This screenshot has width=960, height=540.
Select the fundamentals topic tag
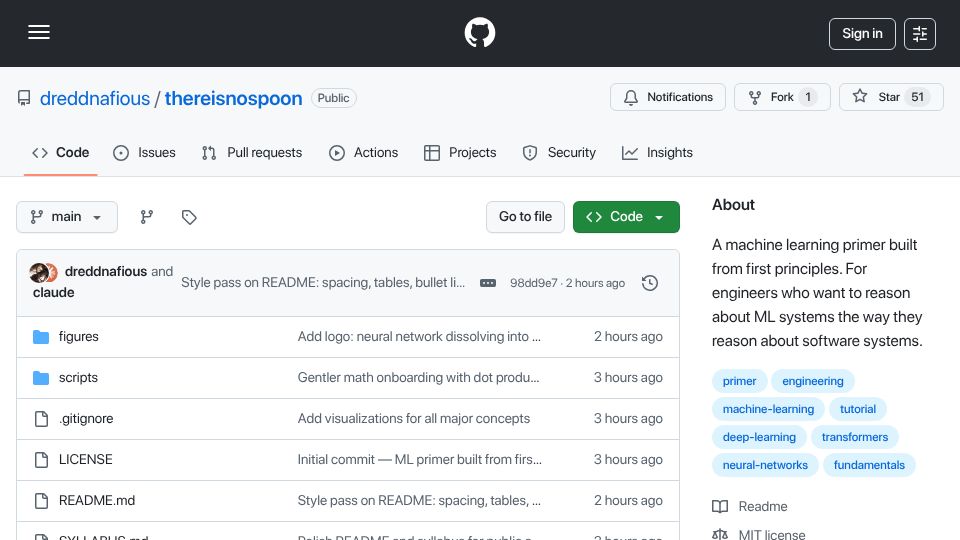pos(869,465)
